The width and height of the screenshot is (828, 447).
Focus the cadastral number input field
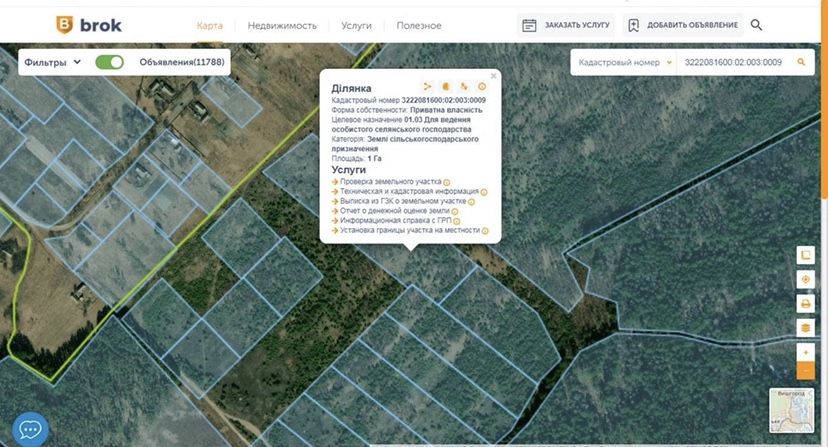733,62
